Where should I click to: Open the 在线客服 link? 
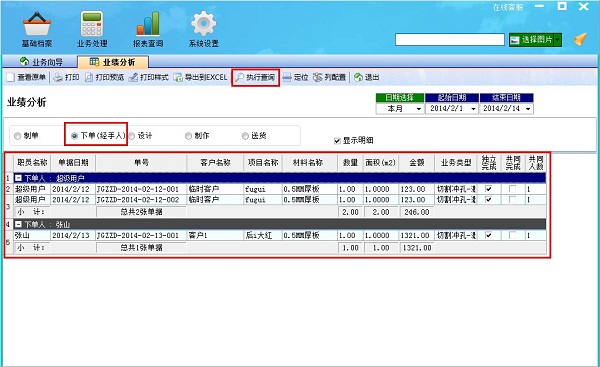(x=508, y=7)
